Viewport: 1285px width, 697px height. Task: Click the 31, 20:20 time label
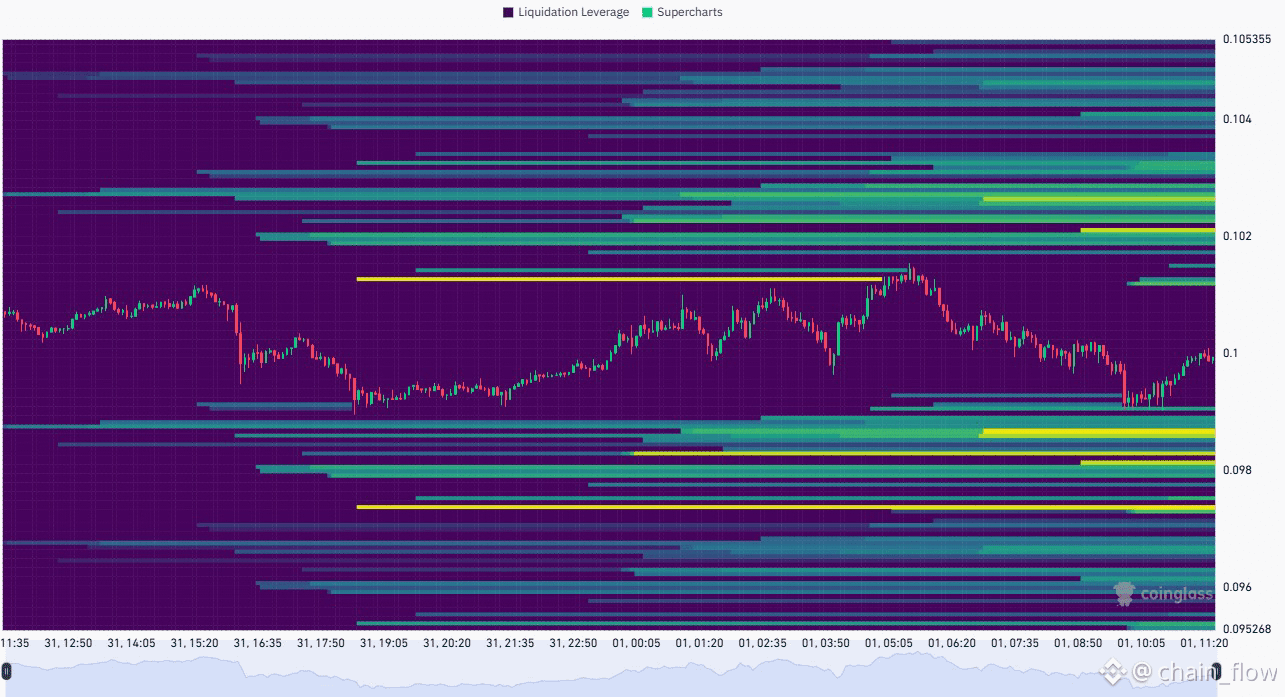point(447,643)
